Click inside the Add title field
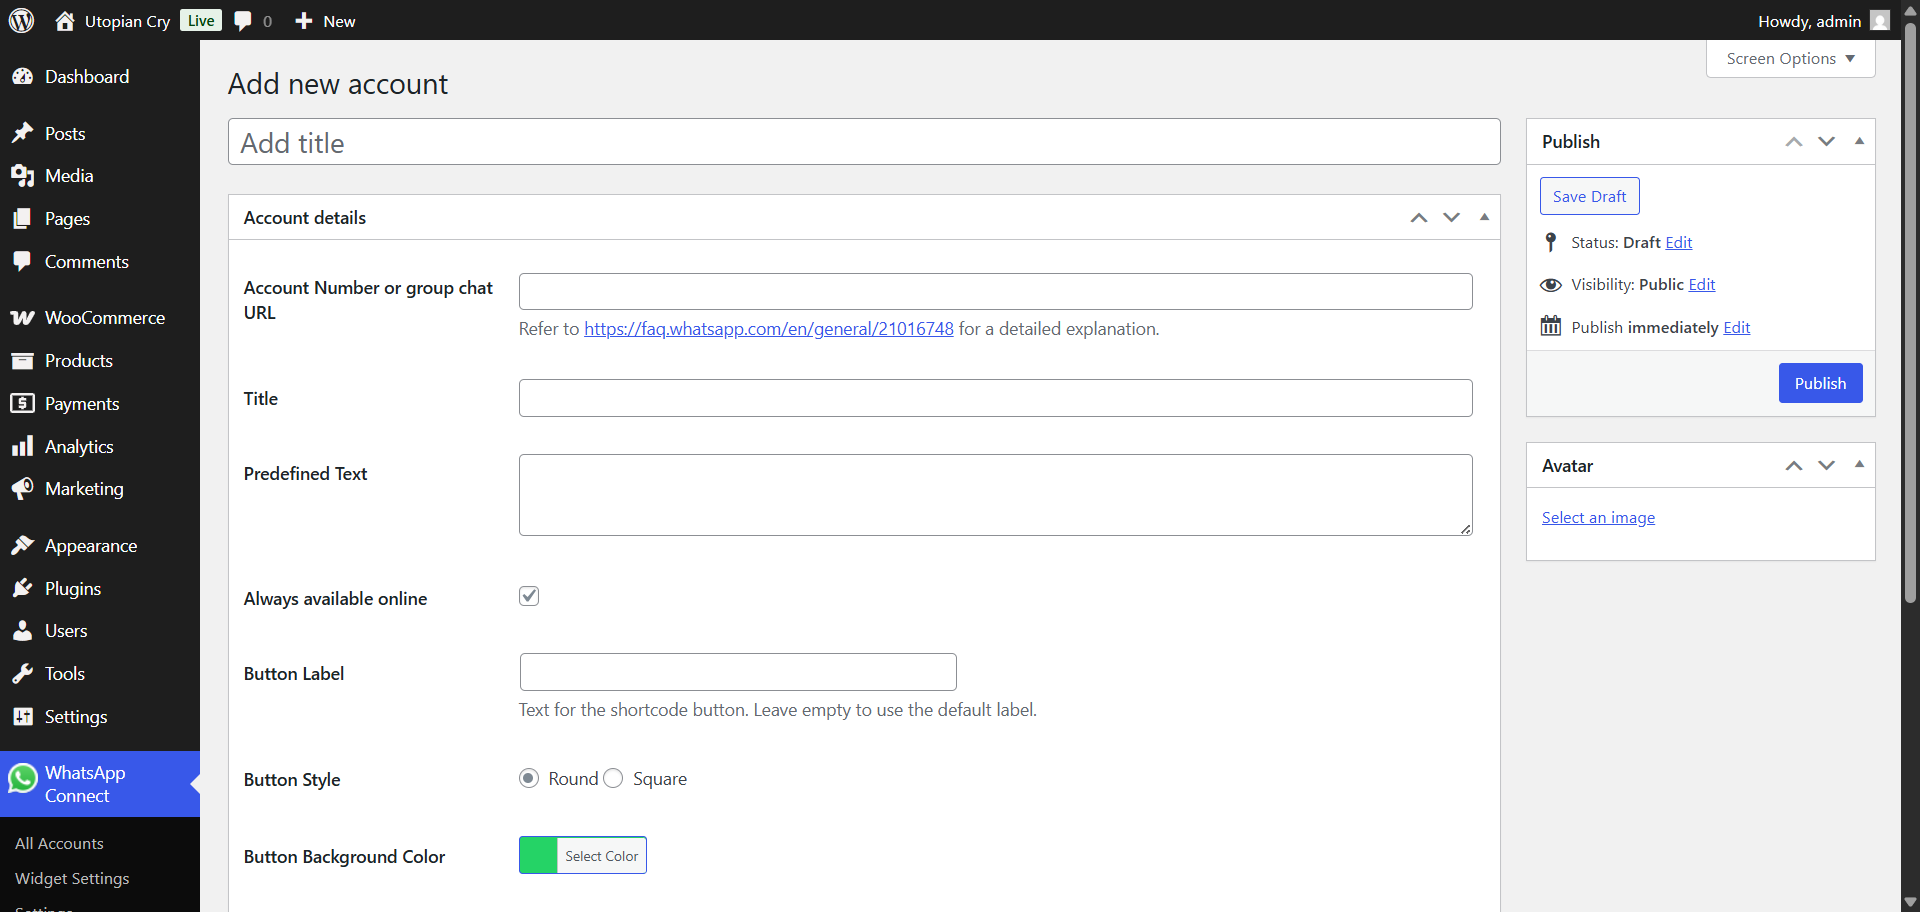 click(863, 142)
